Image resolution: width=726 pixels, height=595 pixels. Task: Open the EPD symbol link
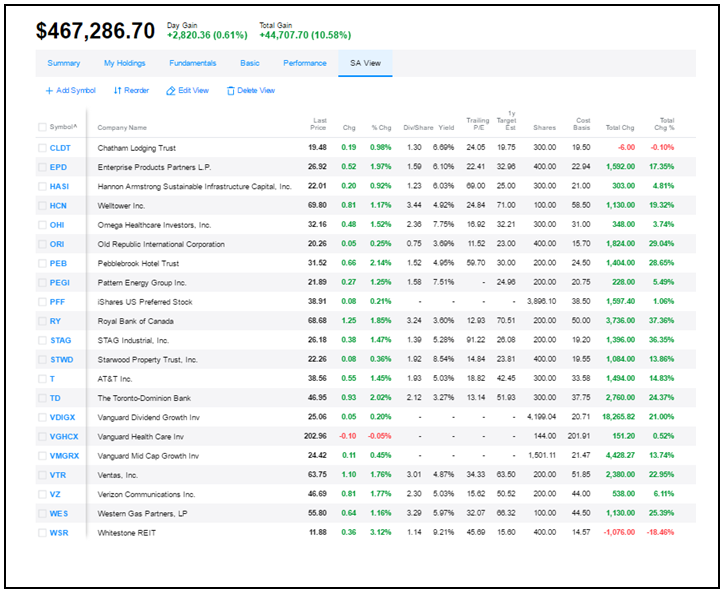(x=58, y=168)
